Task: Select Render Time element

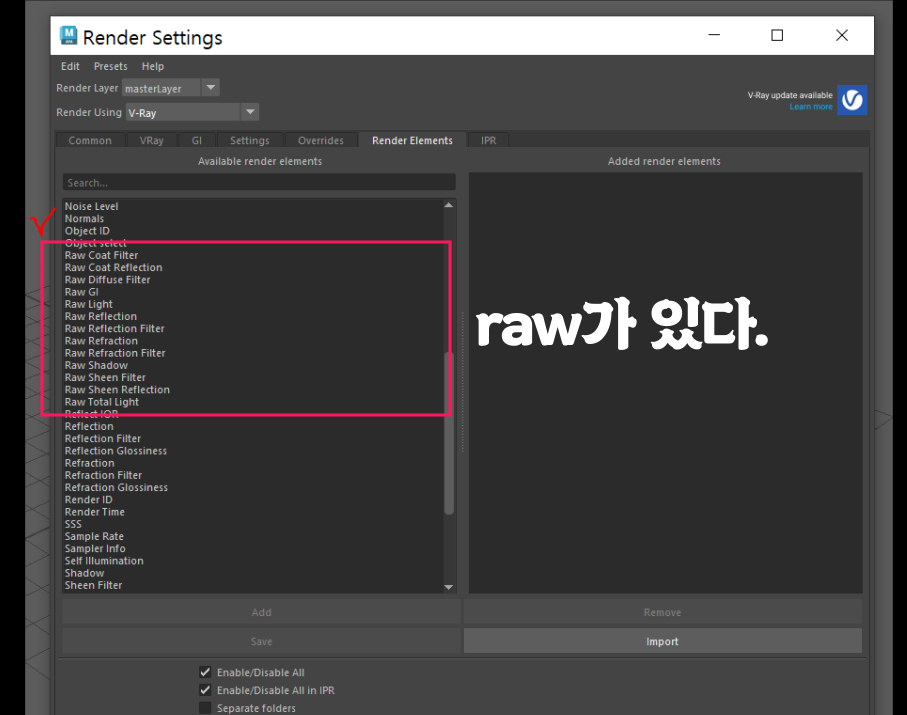Action: pyautogui.click(x=94, y=512)
